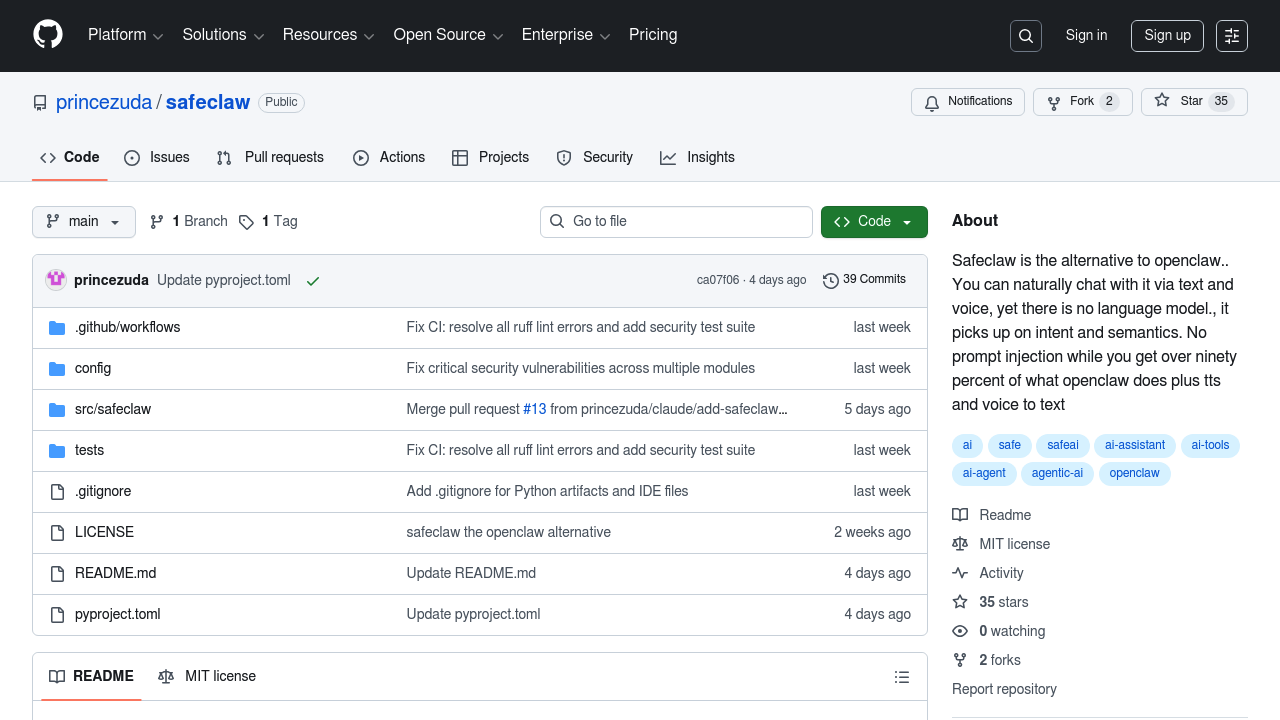Expand the main branch dropdown
Screen dimensions: 1280x720
84,222
